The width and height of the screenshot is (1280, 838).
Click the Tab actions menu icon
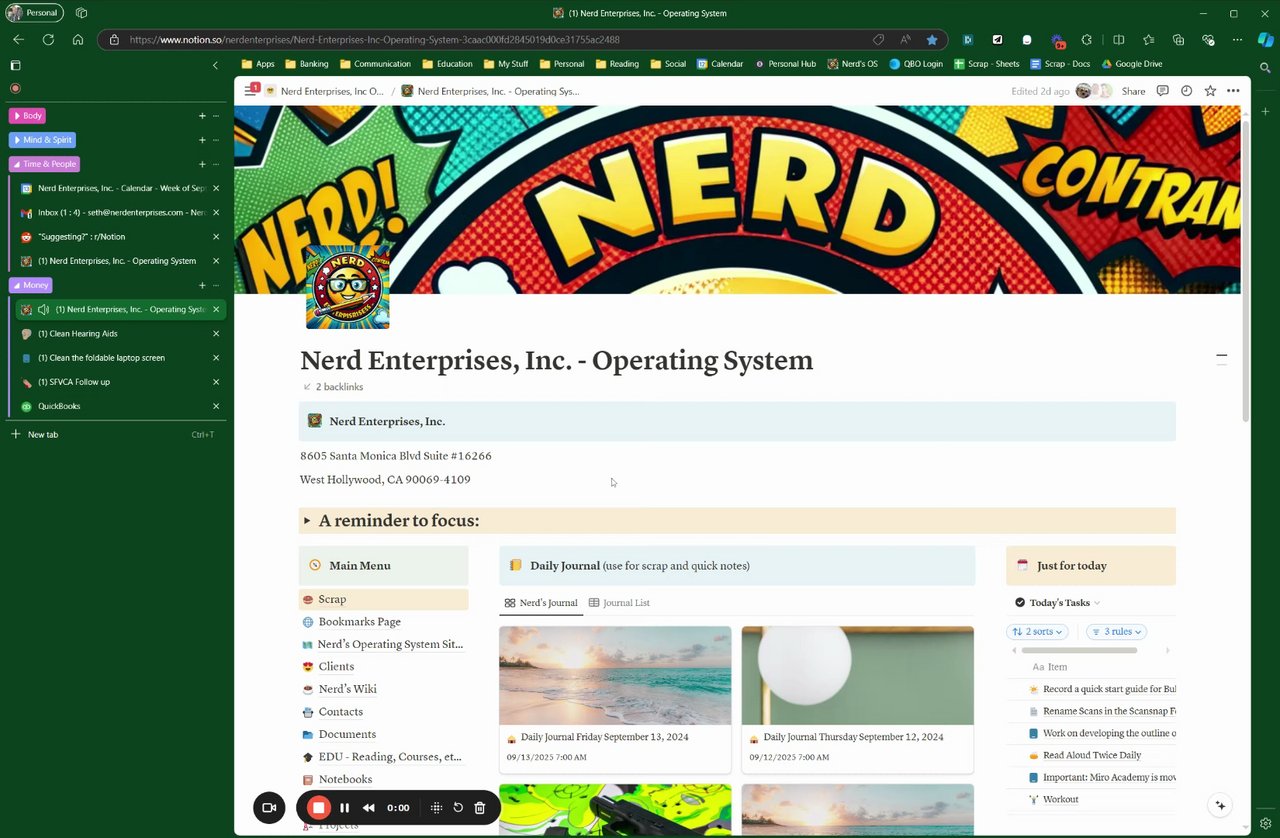[x=15, y=65]
